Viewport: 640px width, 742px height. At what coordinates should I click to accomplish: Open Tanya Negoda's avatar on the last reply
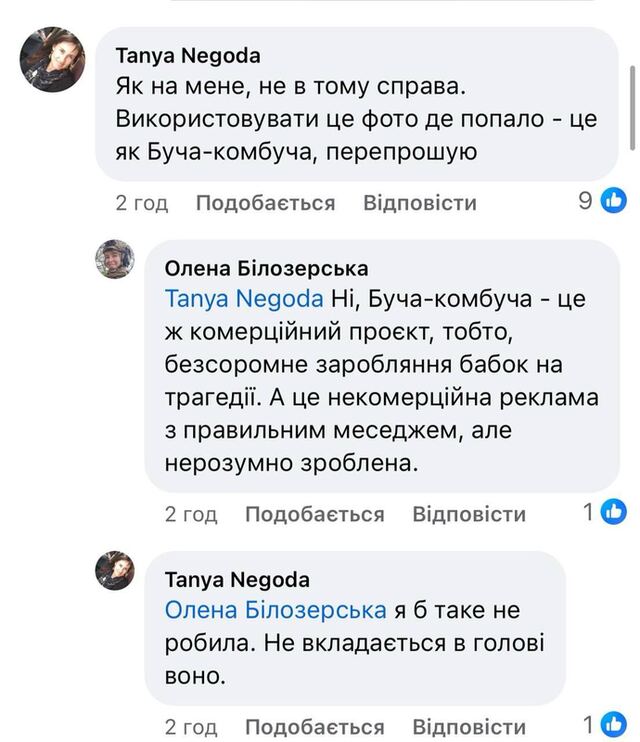click(114, 571)
